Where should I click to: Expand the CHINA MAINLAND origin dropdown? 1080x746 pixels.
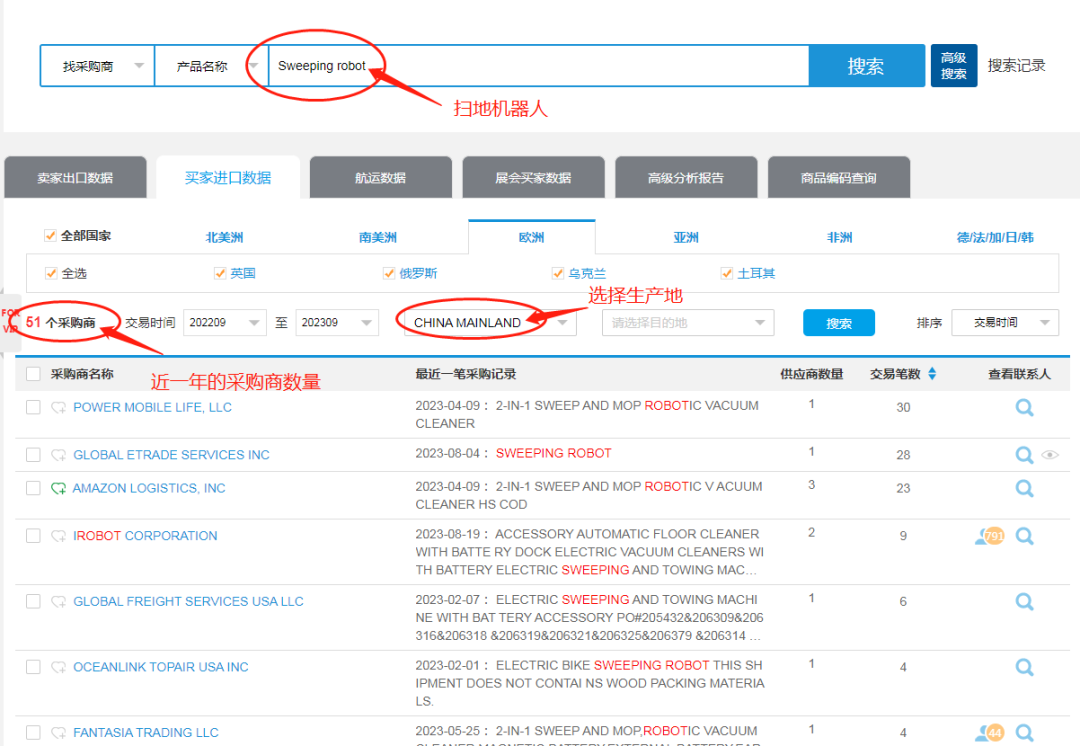pos(564,322)
